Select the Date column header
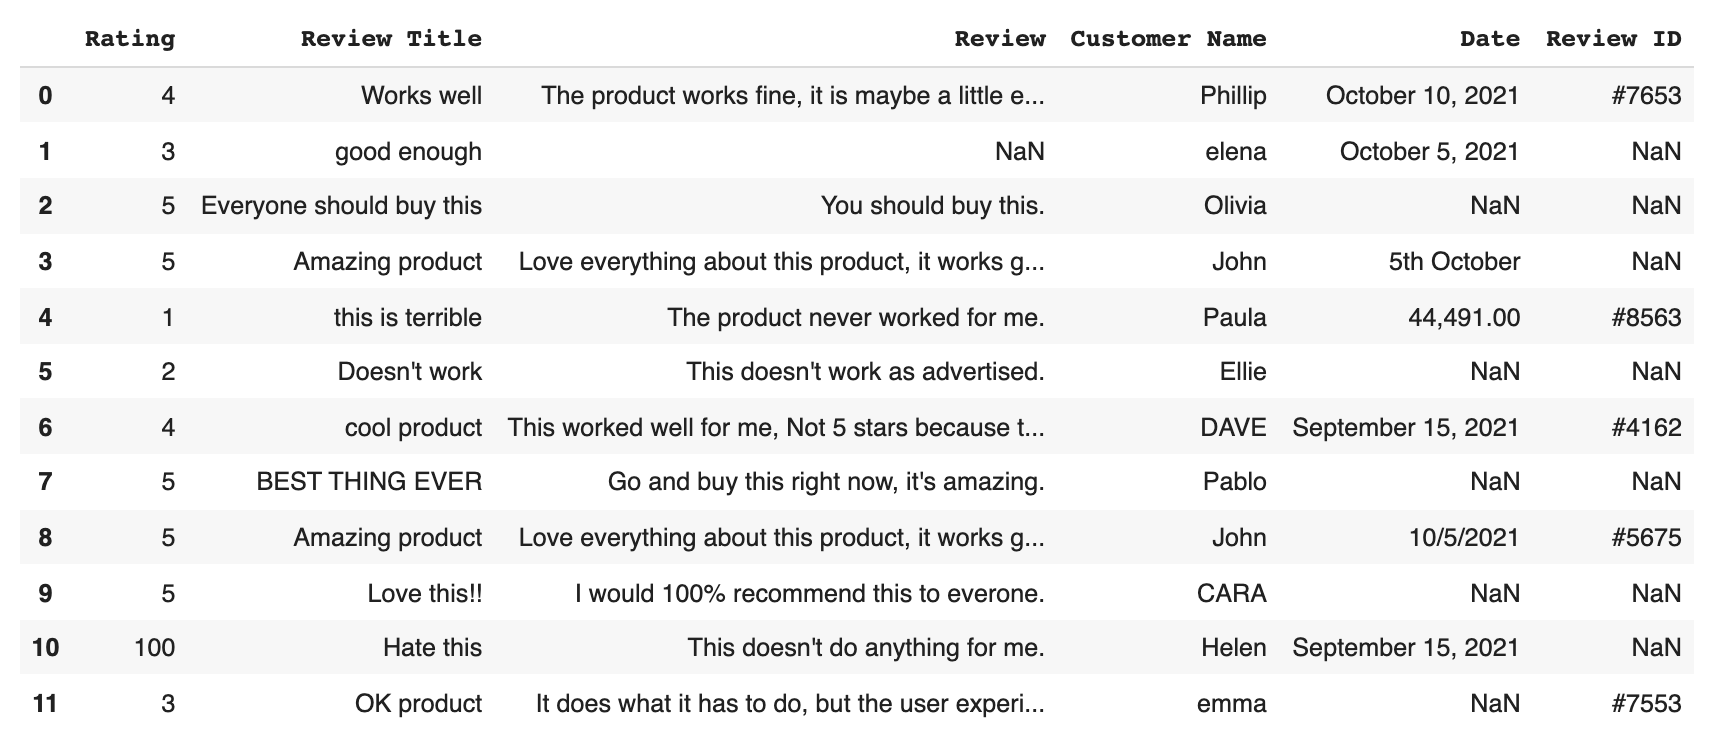Image resolution: width=1724 pixels, height=738 pixels. [x=1490, y=39]
